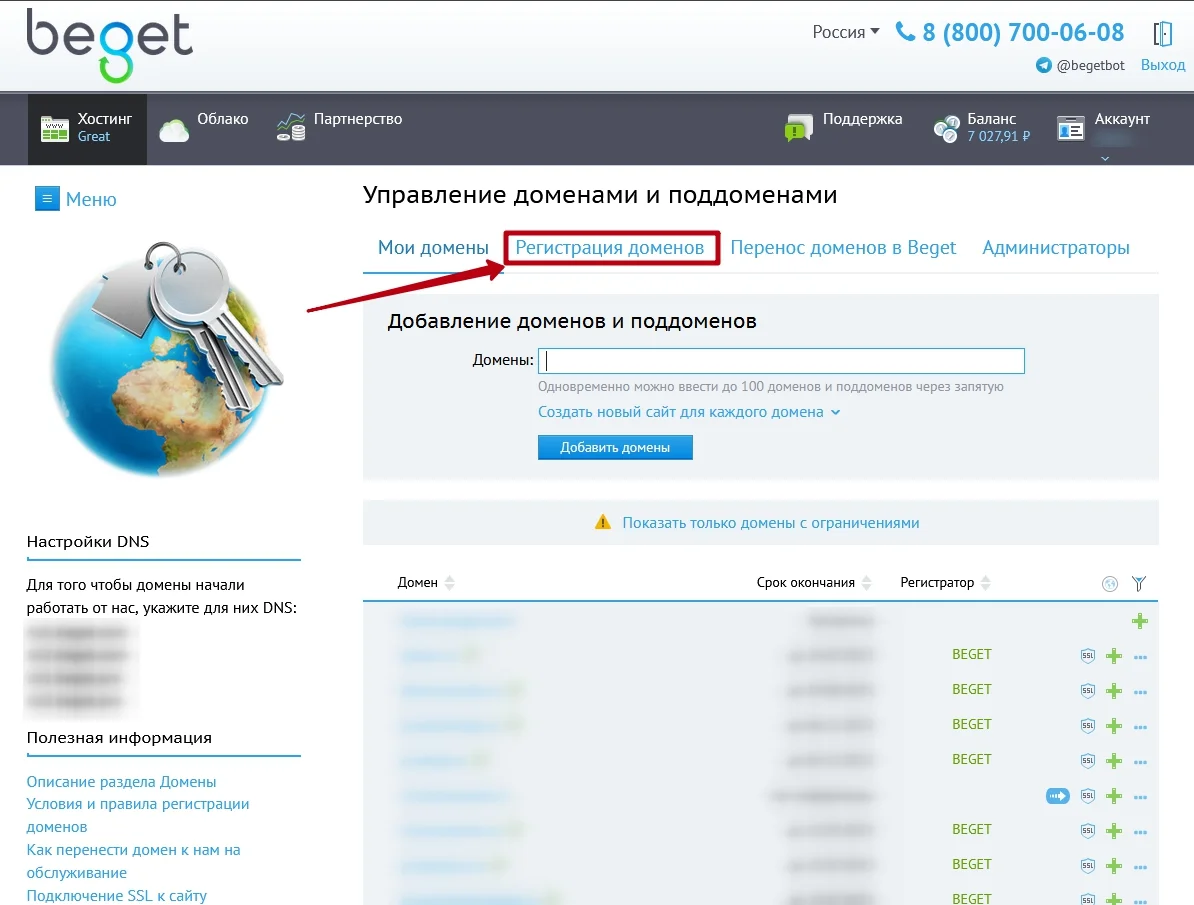The image size is (1194, 905).
Task: Click green plus in the blue-arrow-badge row
Action: pyautogui.click(x=1114, y=796)
